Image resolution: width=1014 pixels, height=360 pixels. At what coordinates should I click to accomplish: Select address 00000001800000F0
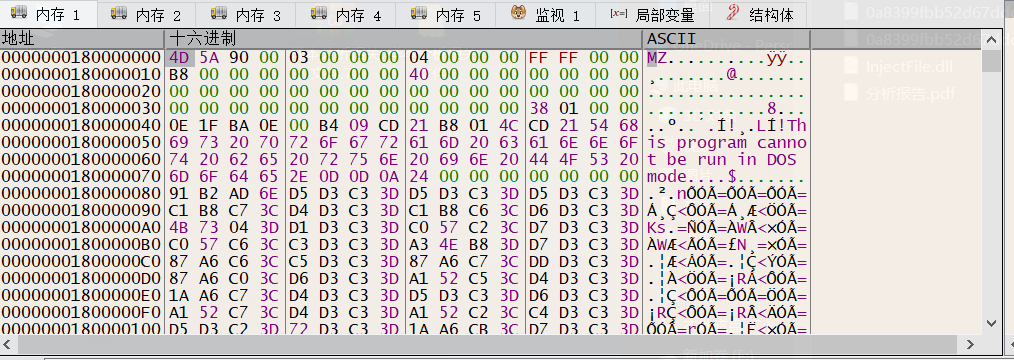81,313
